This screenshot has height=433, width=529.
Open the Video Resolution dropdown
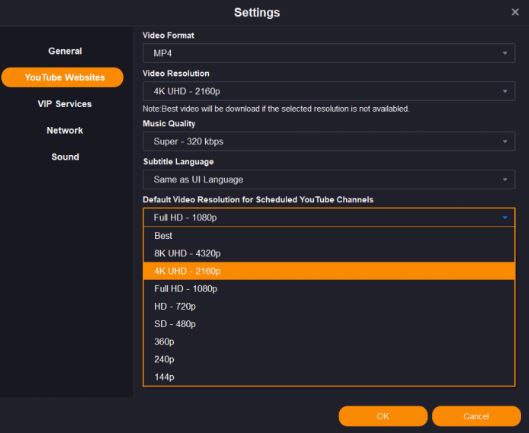(x=329, y=91)
